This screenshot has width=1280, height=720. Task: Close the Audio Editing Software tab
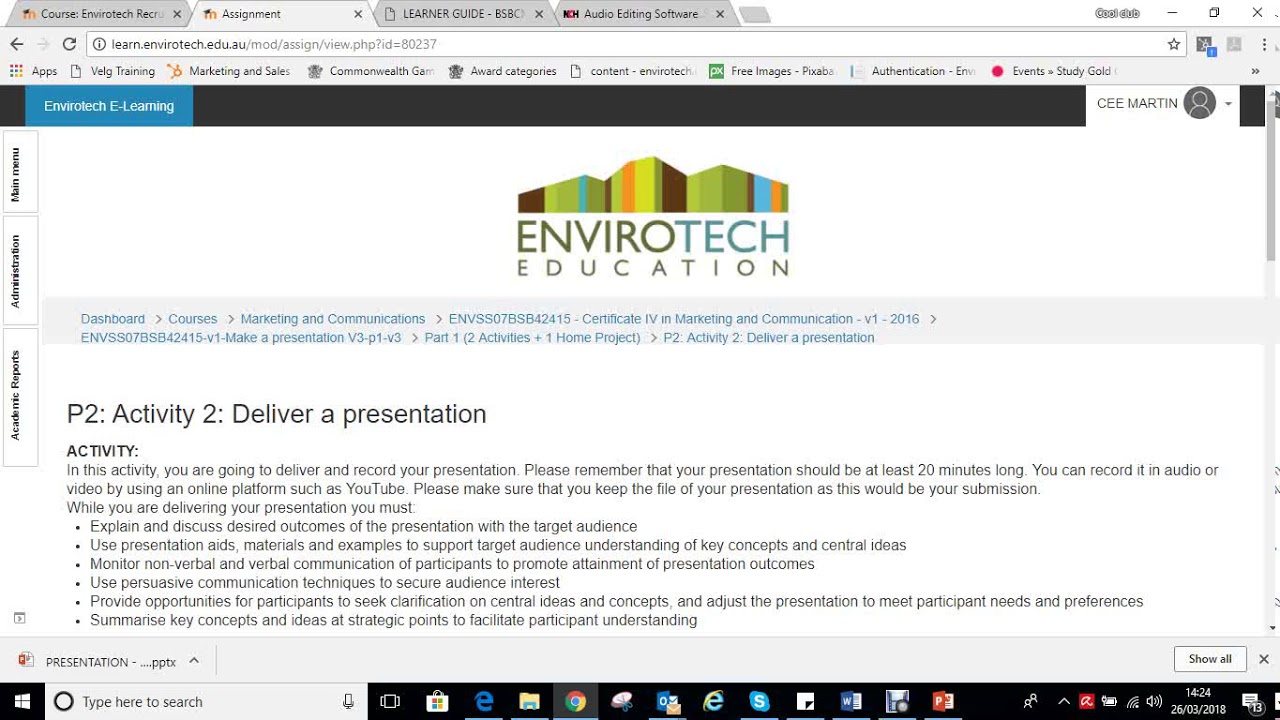pyautogui.click(x=720, y=14)
